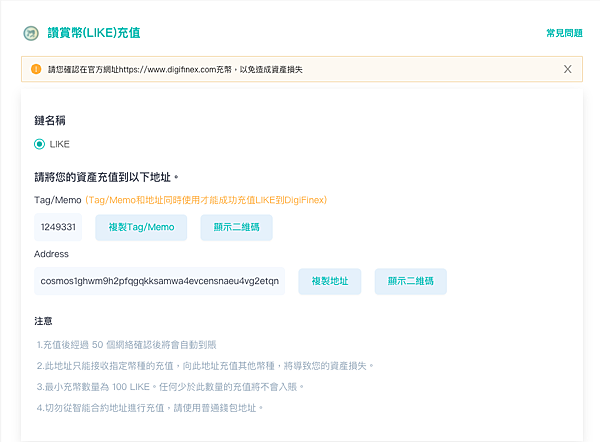Show QR code for Tag/Memo

pyautogui.click(x=236, y=227)
